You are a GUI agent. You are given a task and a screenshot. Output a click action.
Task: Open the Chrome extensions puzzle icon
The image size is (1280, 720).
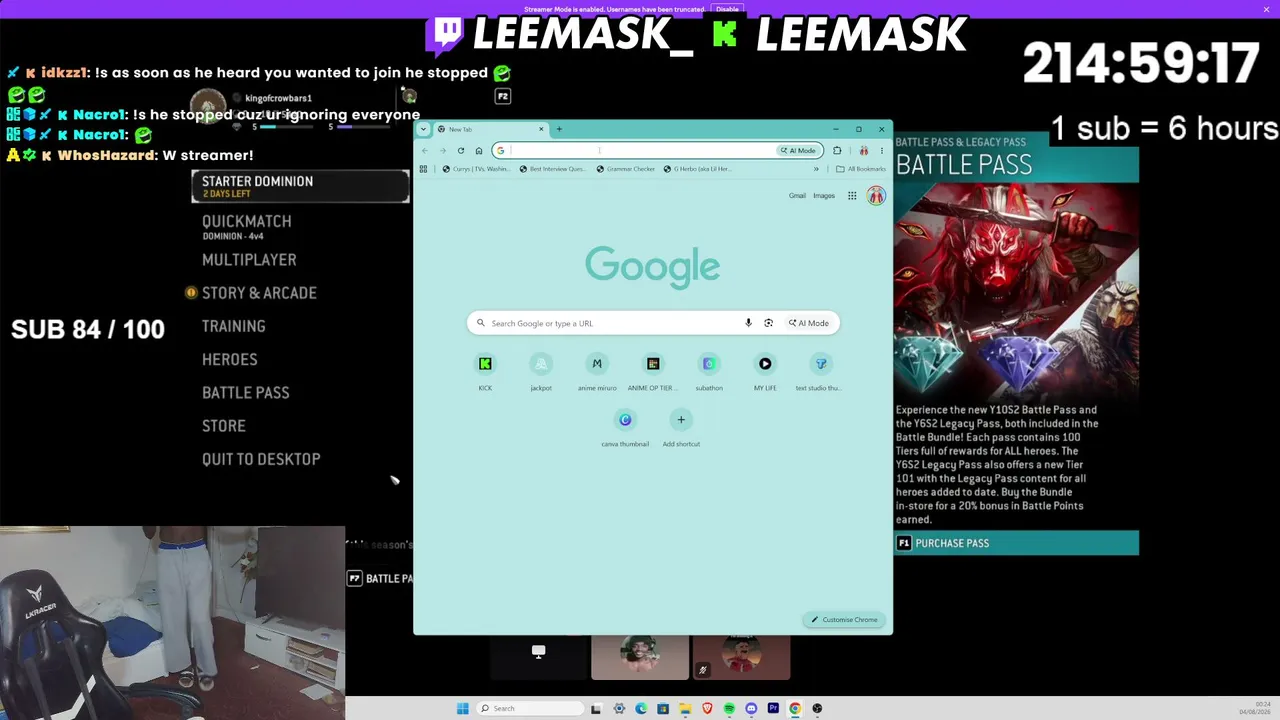pyautogui.click(x=837, y=151)
